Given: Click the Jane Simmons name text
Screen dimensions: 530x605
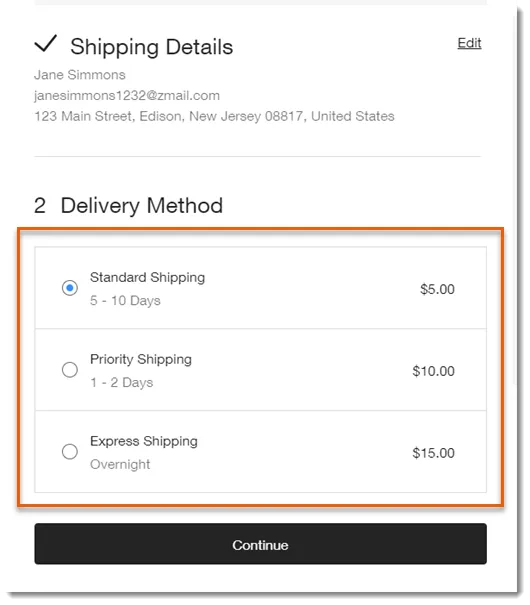Looking at the screenshot, I should coord(80,75).
